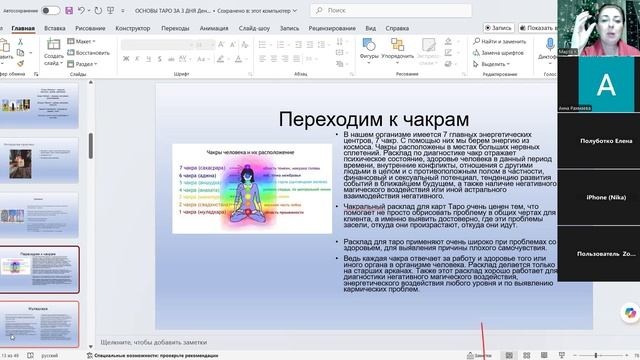Open the Вставка tab
Viewport: 640px width, 360px height.
(x=55, y=28)
